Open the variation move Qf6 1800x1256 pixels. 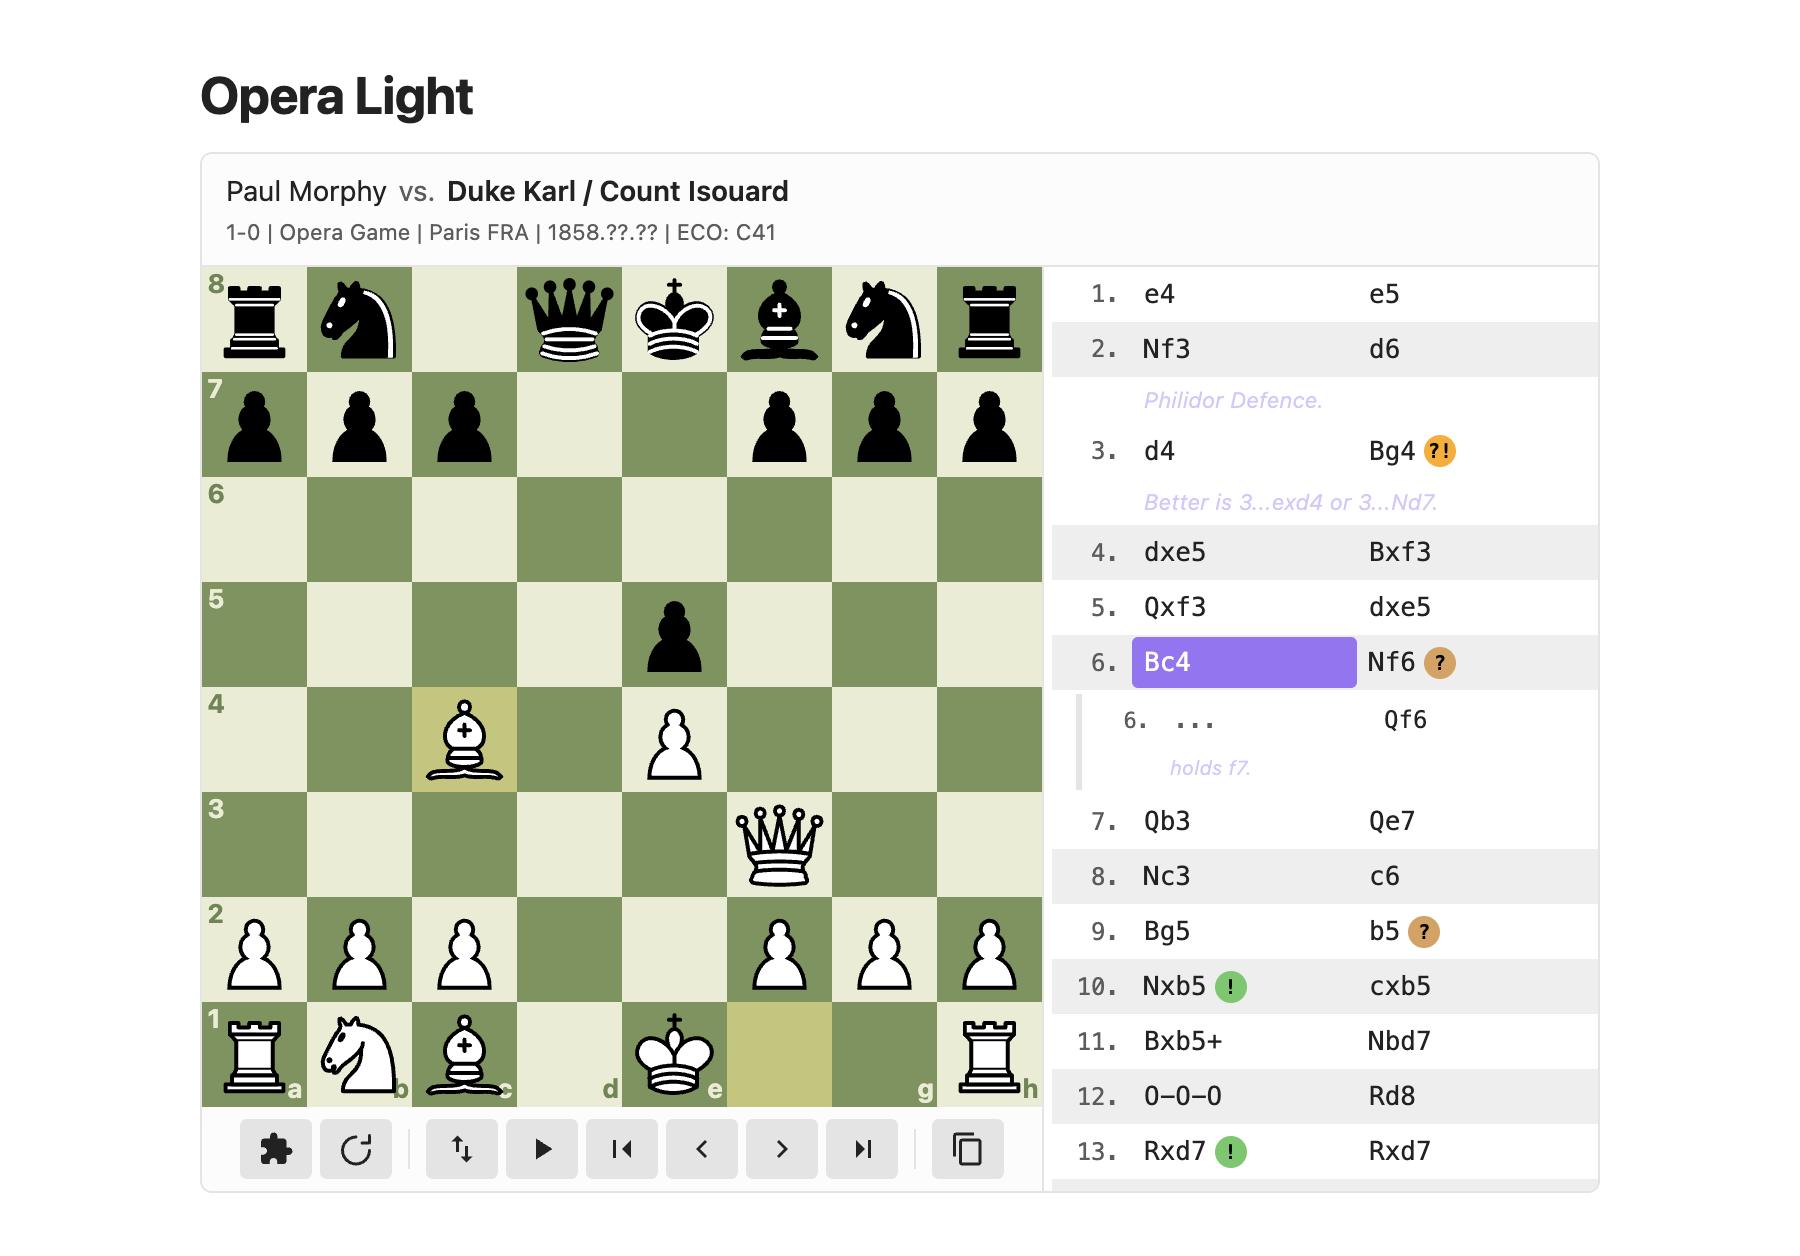coord(1405,720)
